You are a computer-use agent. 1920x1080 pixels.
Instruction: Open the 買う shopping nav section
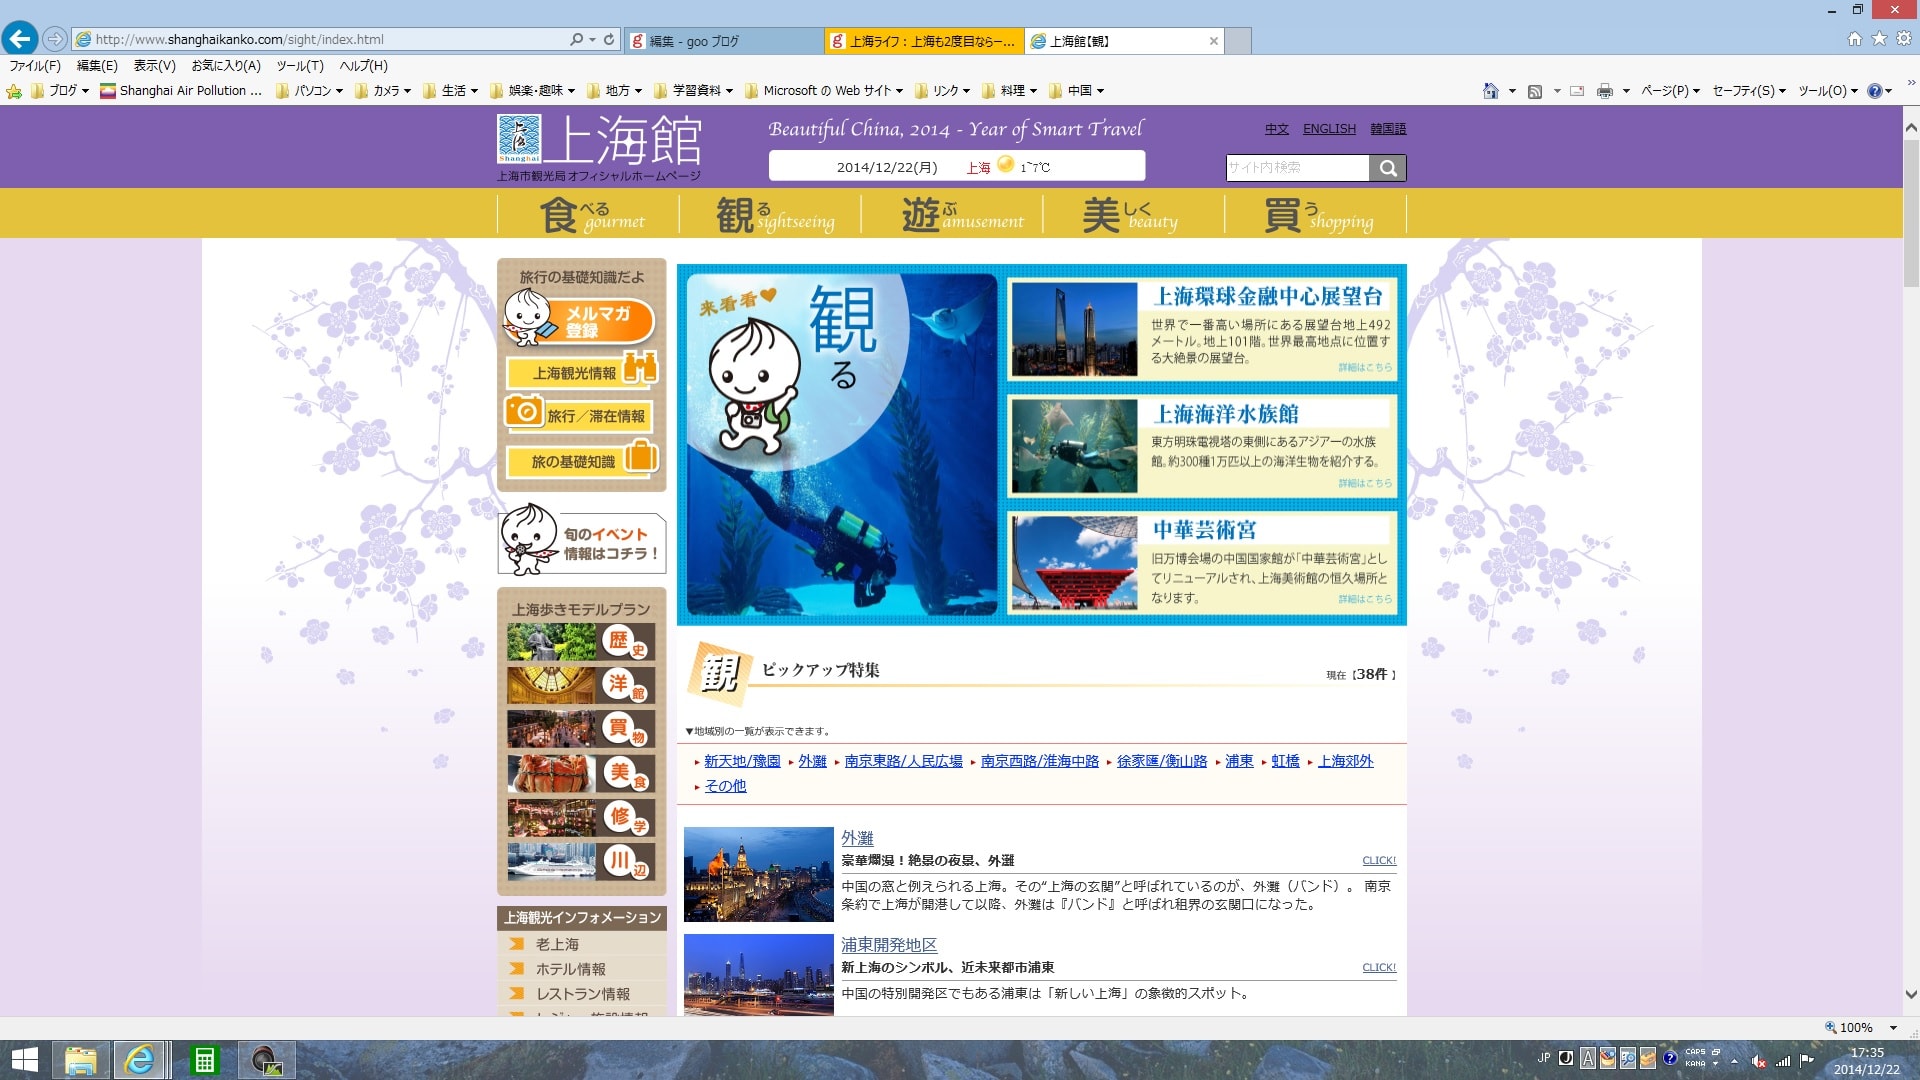1316,214
